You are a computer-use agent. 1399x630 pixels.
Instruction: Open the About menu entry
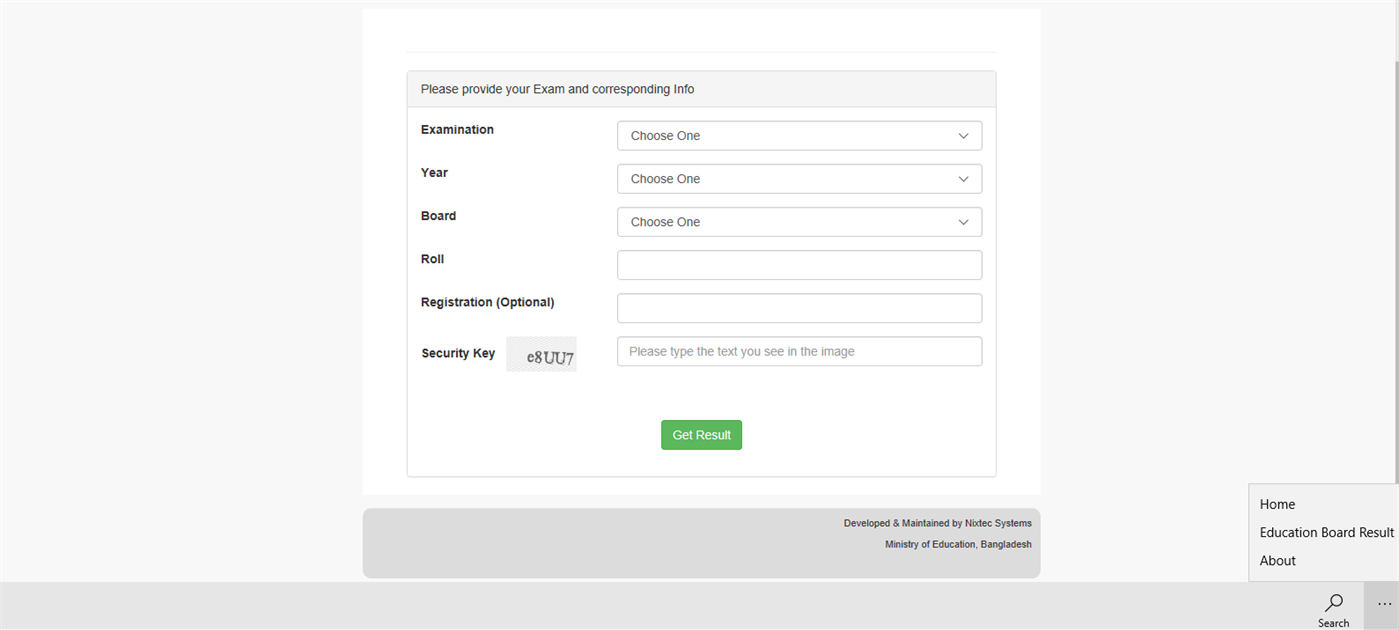click(x=1277, y=561)
